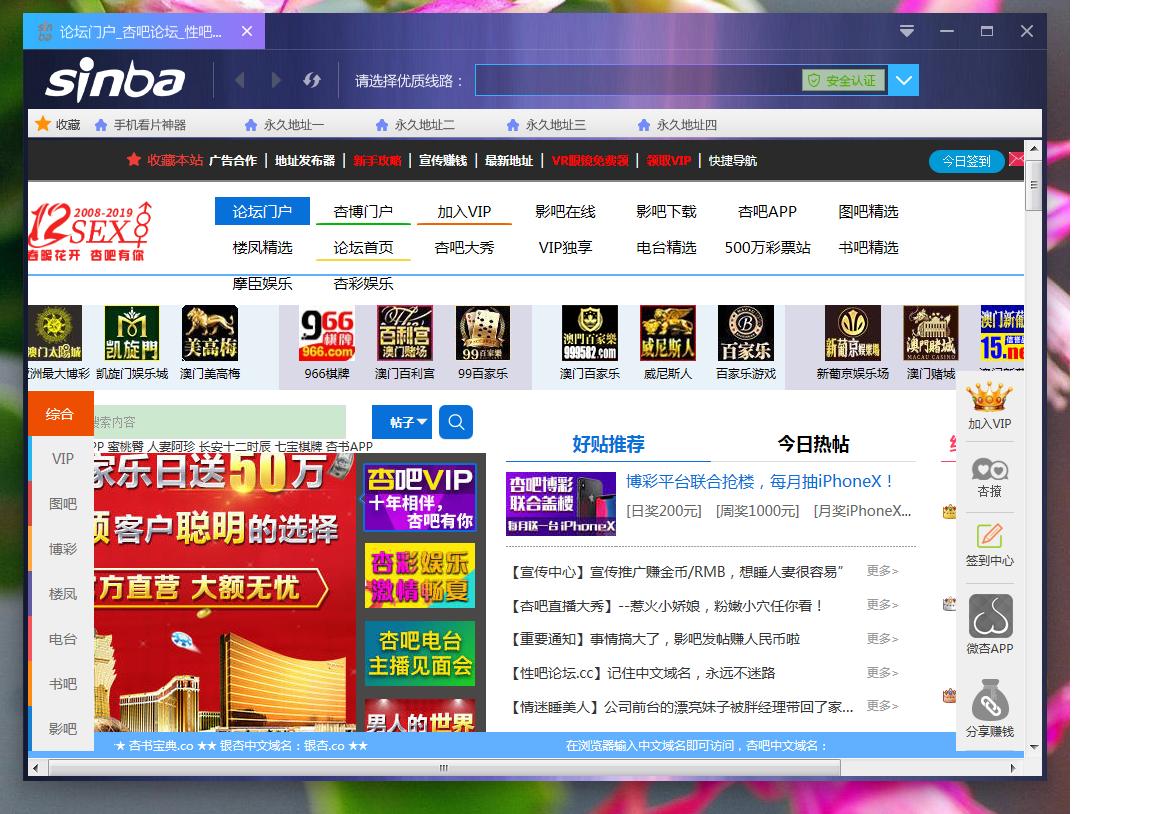Click the 微杏APP icon
Viewport: 1152px width, 814px height.
point(990,616)
